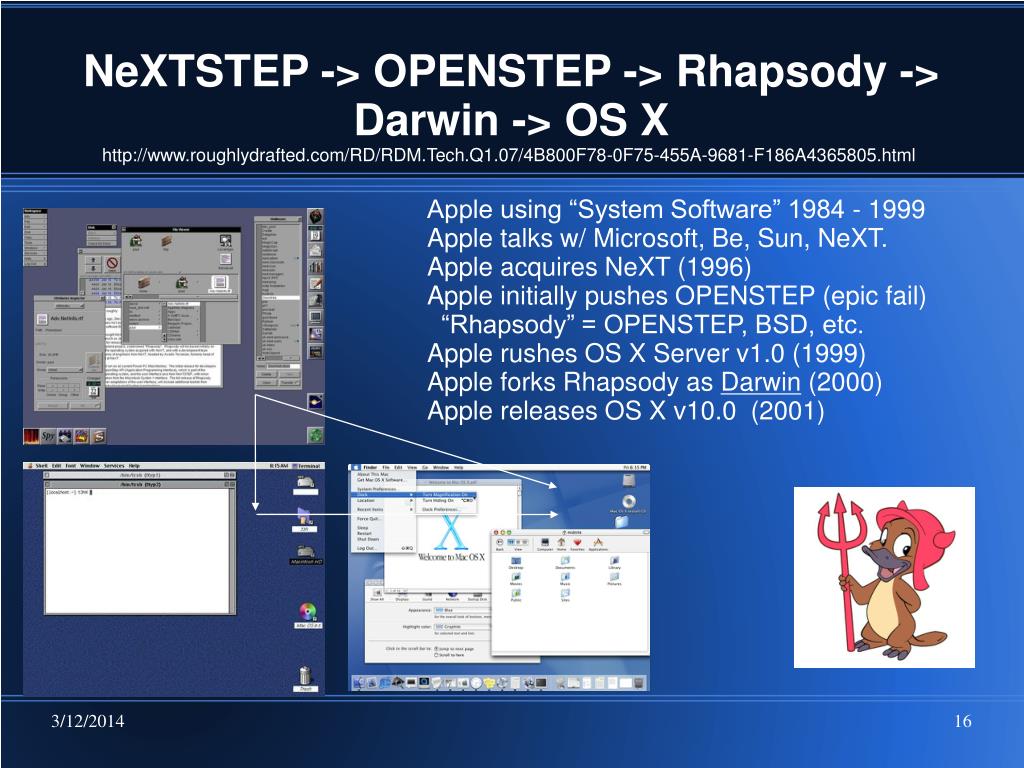This screenshot has width=1024, height=768.
Task: Click the Trash can on Rhapsody desktop
Action: 305,678
